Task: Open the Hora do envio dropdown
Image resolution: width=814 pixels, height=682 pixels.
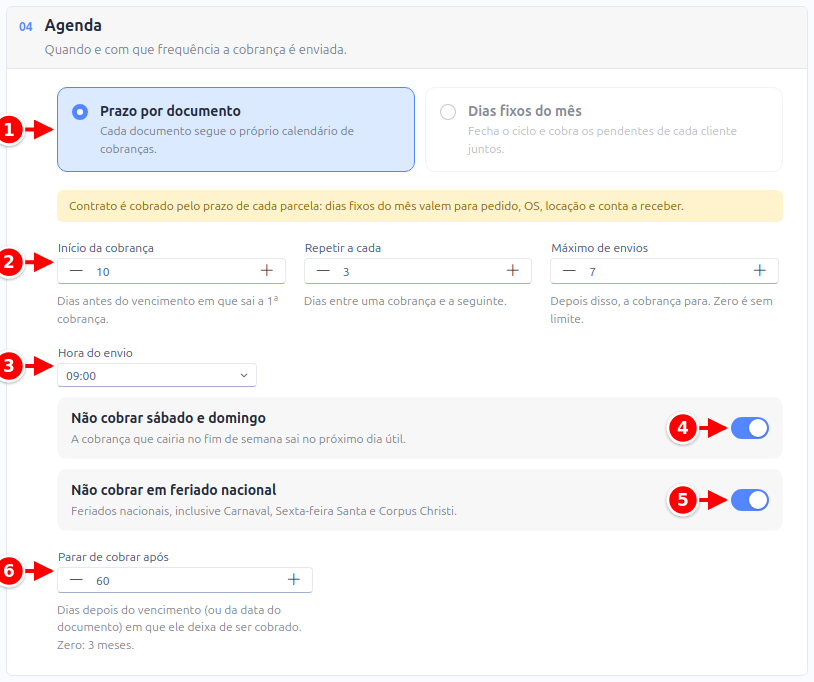Action: [157, 375]
